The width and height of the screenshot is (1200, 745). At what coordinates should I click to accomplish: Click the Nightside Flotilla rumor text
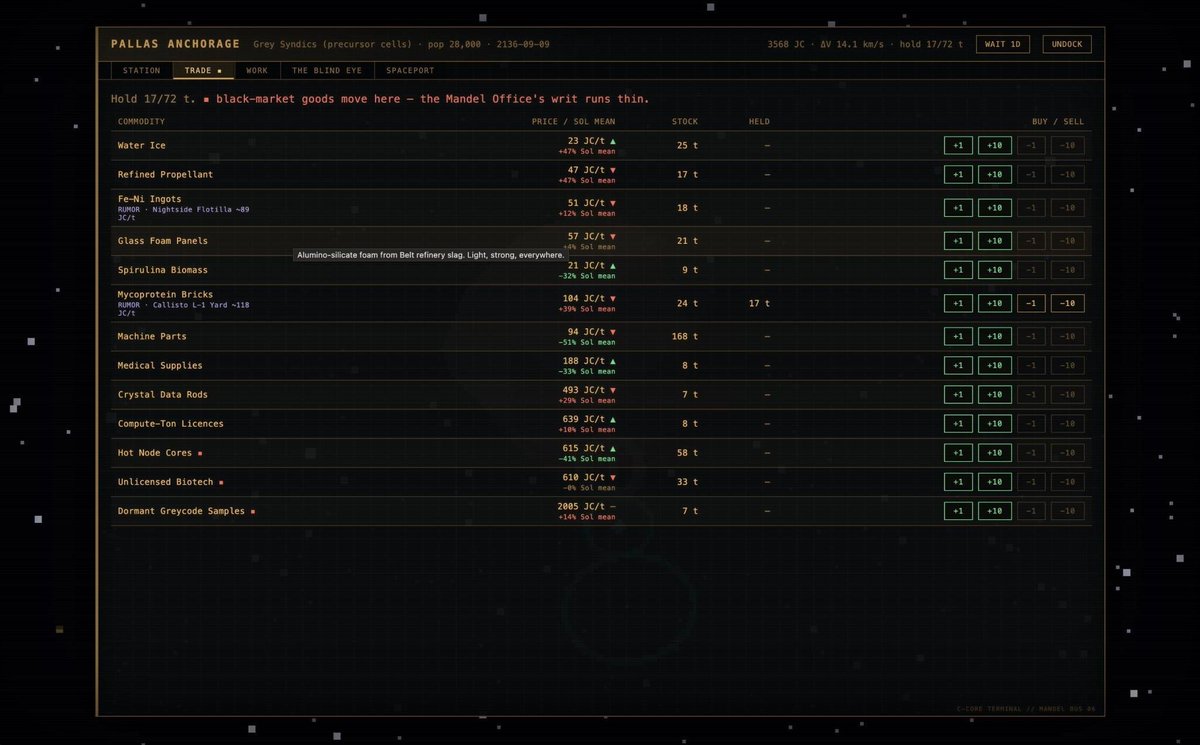tap(183, 213)
